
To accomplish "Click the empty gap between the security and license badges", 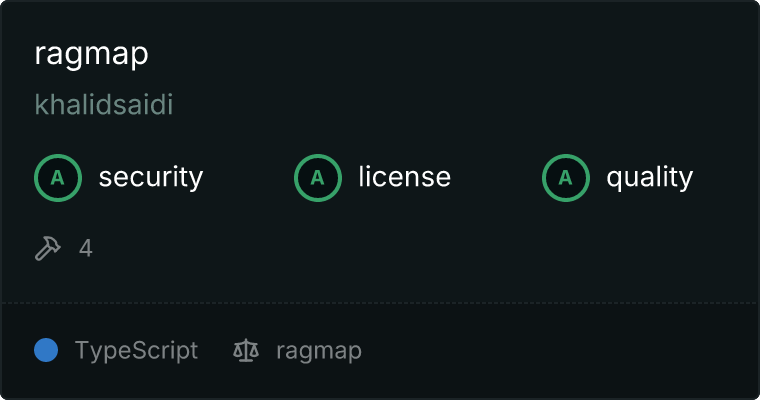I will (249, 178).
